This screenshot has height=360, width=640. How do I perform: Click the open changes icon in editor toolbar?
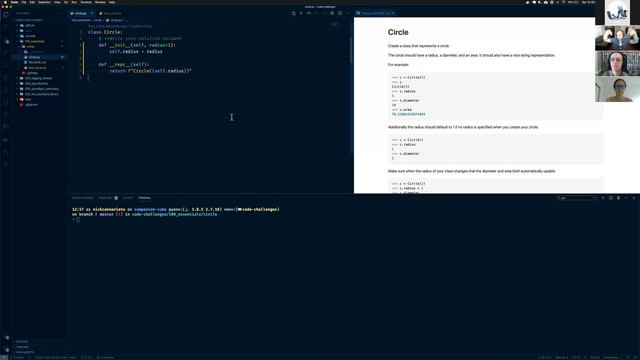pyautogui.click(x=294, y=13)
